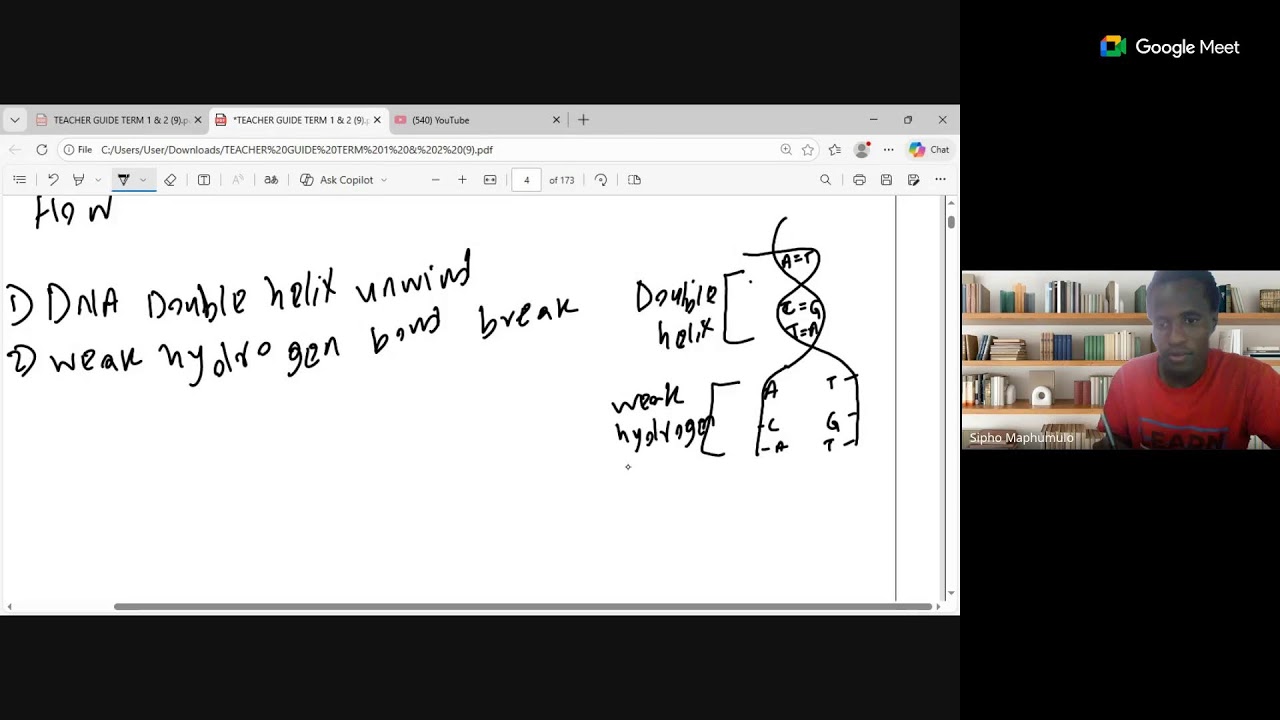Select the active *TEACHER GUIDE TERM tab
This screenshot has height=720, width=1280.
click(x=298, y=120)
